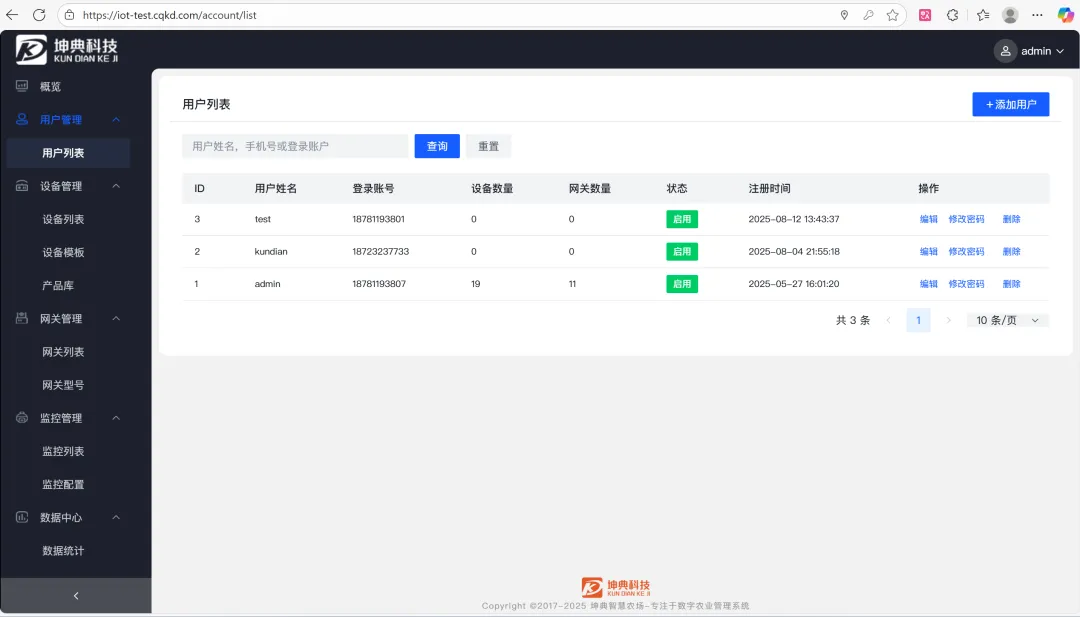Open the saved passwords key icon
The height and width of the screenshot is (617, 1080).
point(868,14)
